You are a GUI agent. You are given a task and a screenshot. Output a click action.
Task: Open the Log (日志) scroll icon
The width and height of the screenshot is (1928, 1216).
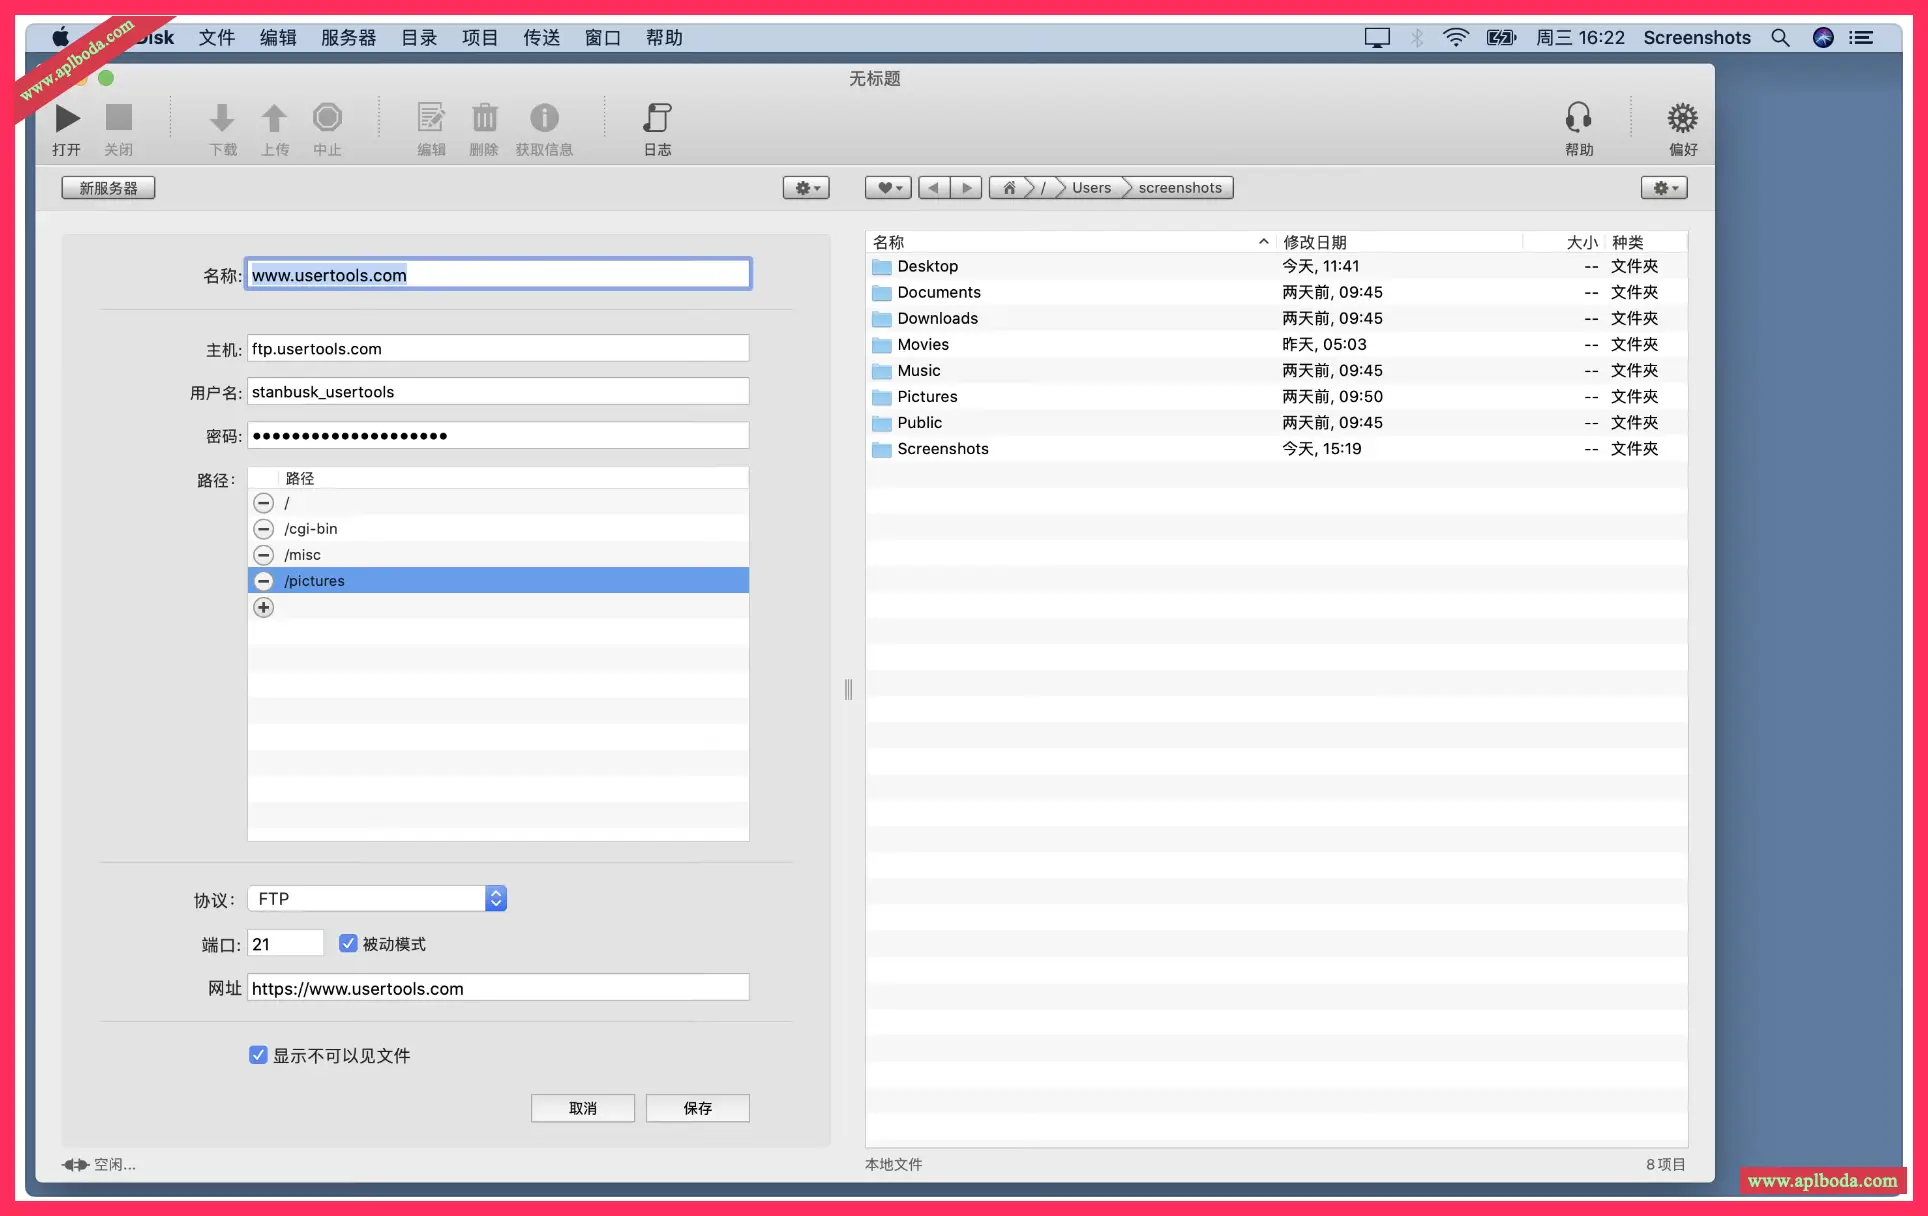click(657, 118)
